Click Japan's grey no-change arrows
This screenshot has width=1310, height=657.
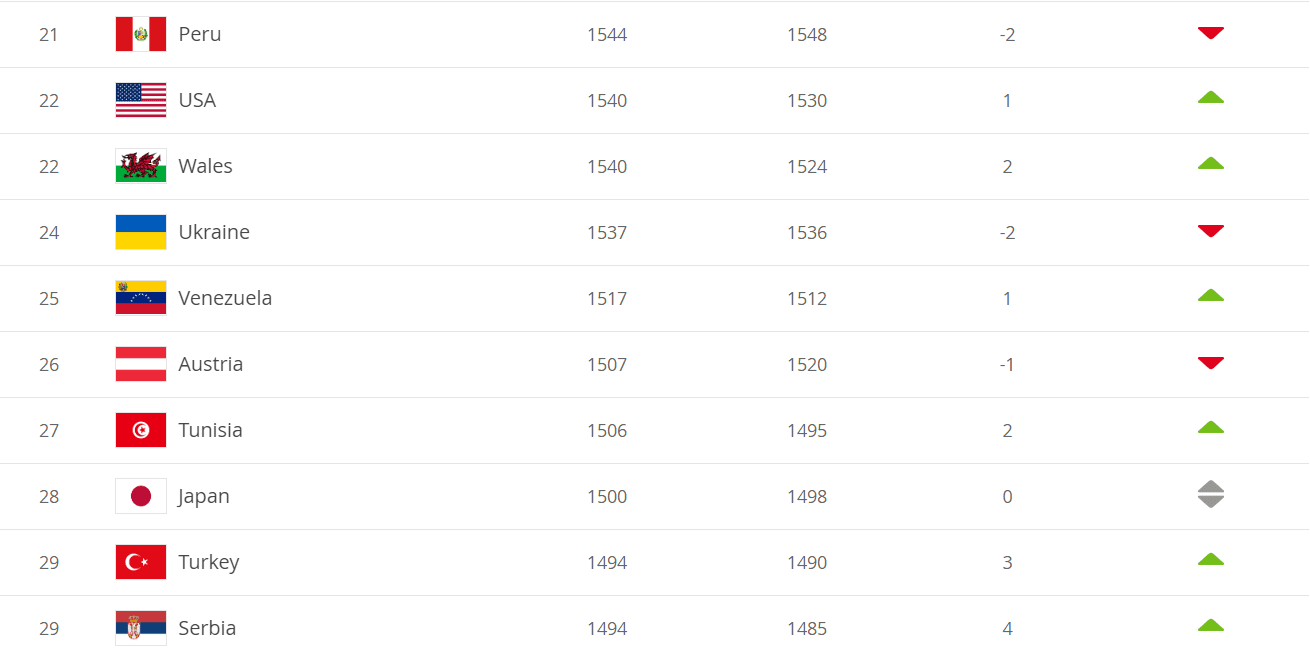tap(1211, 494)
